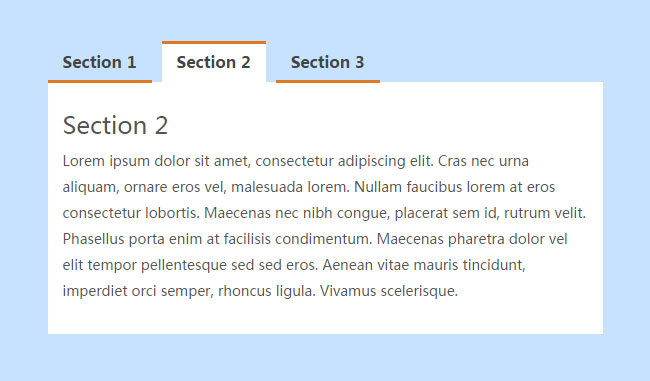Open the Section 3 tab

(x=328, y=62)
